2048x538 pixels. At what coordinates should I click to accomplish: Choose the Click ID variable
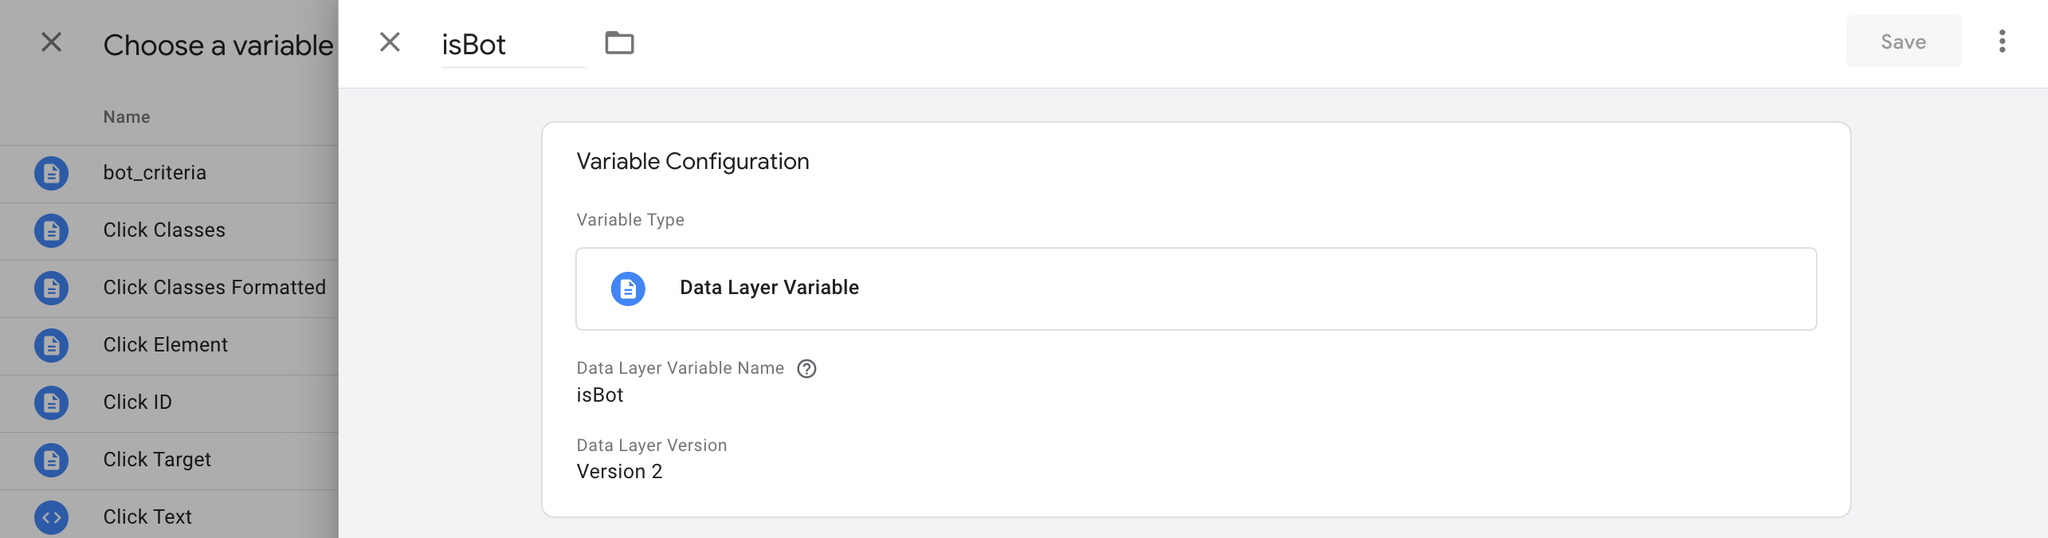pyautogui.click(x=169, y=403)
